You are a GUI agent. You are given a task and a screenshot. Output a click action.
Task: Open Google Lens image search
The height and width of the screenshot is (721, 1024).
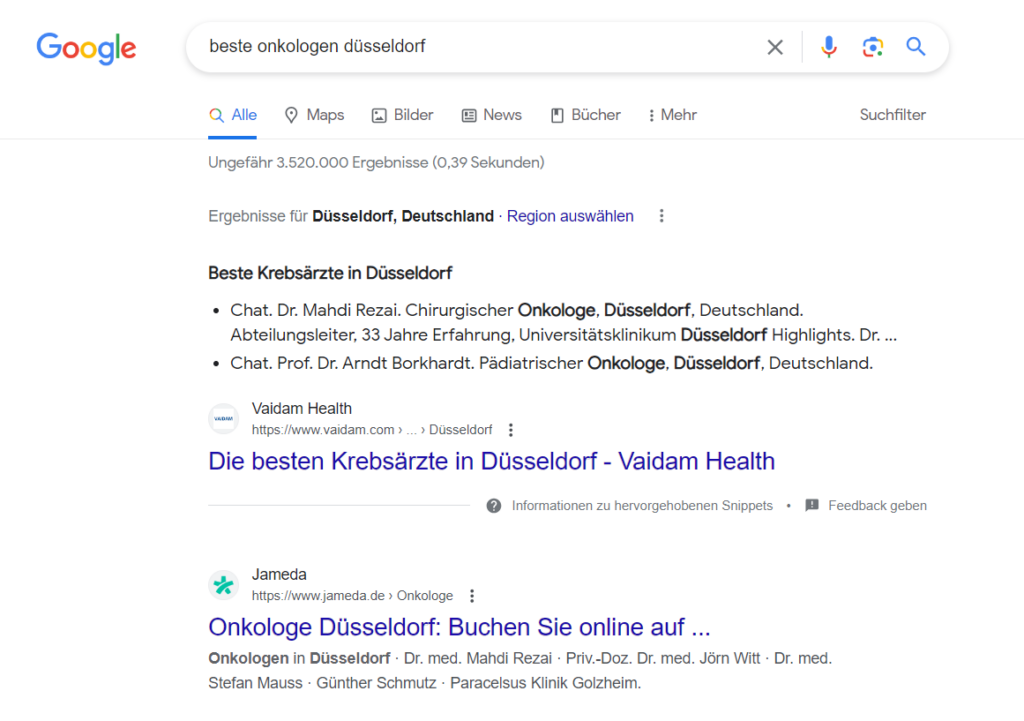click(x=872, y=47)
